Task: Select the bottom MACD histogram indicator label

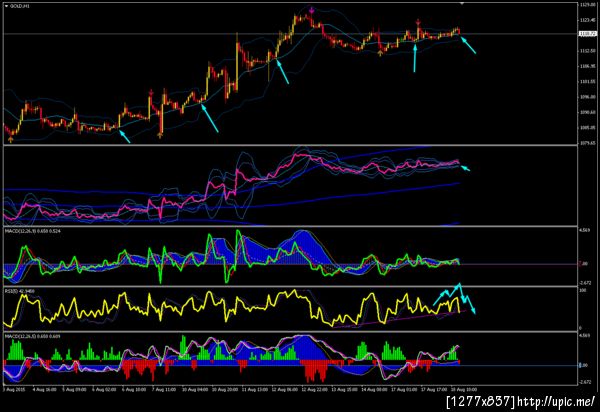Action: [32, 336]
